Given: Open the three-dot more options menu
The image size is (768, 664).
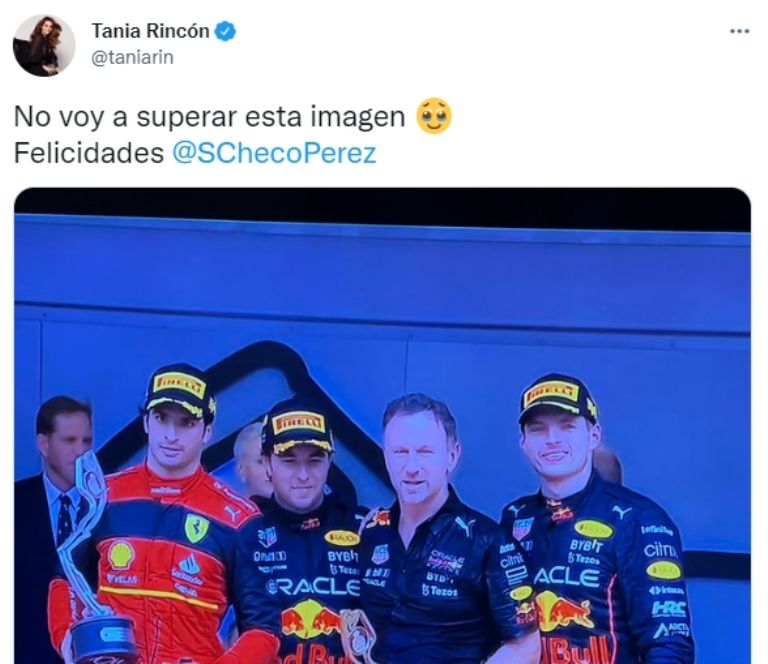Looking at the screenshot, I should [x=739, y=31].
